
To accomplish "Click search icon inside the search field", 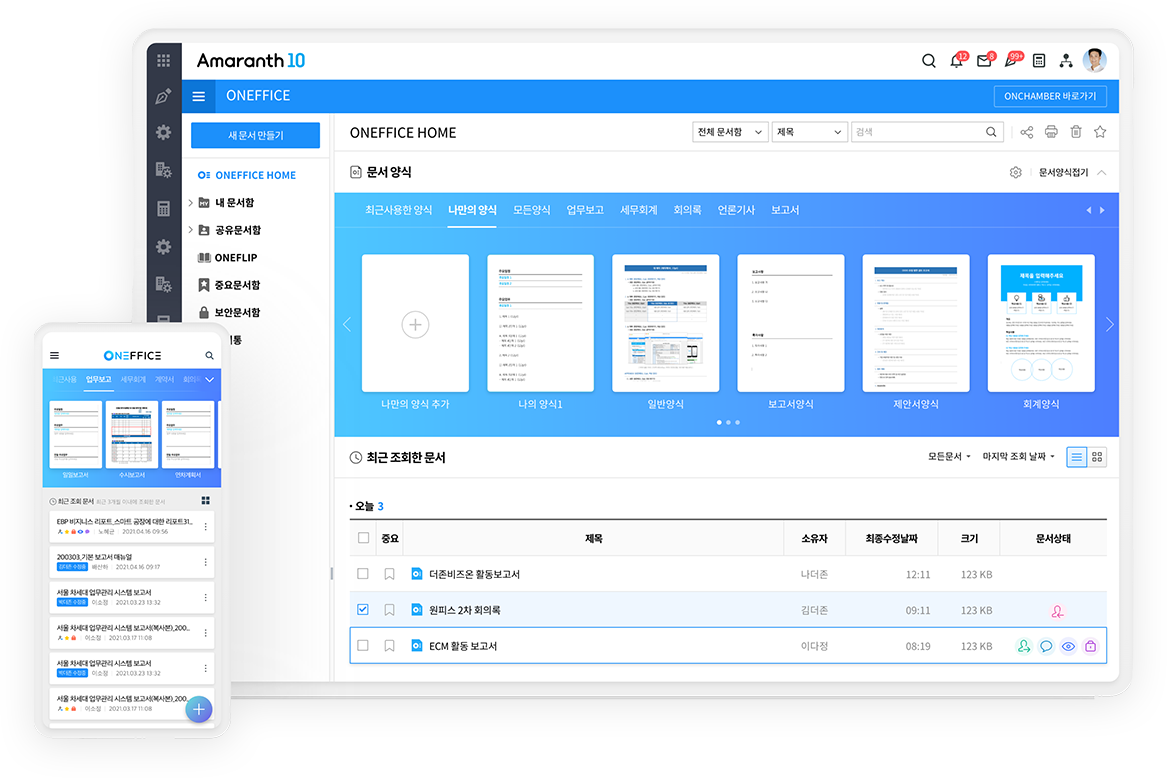I will [x=991, y=132].
